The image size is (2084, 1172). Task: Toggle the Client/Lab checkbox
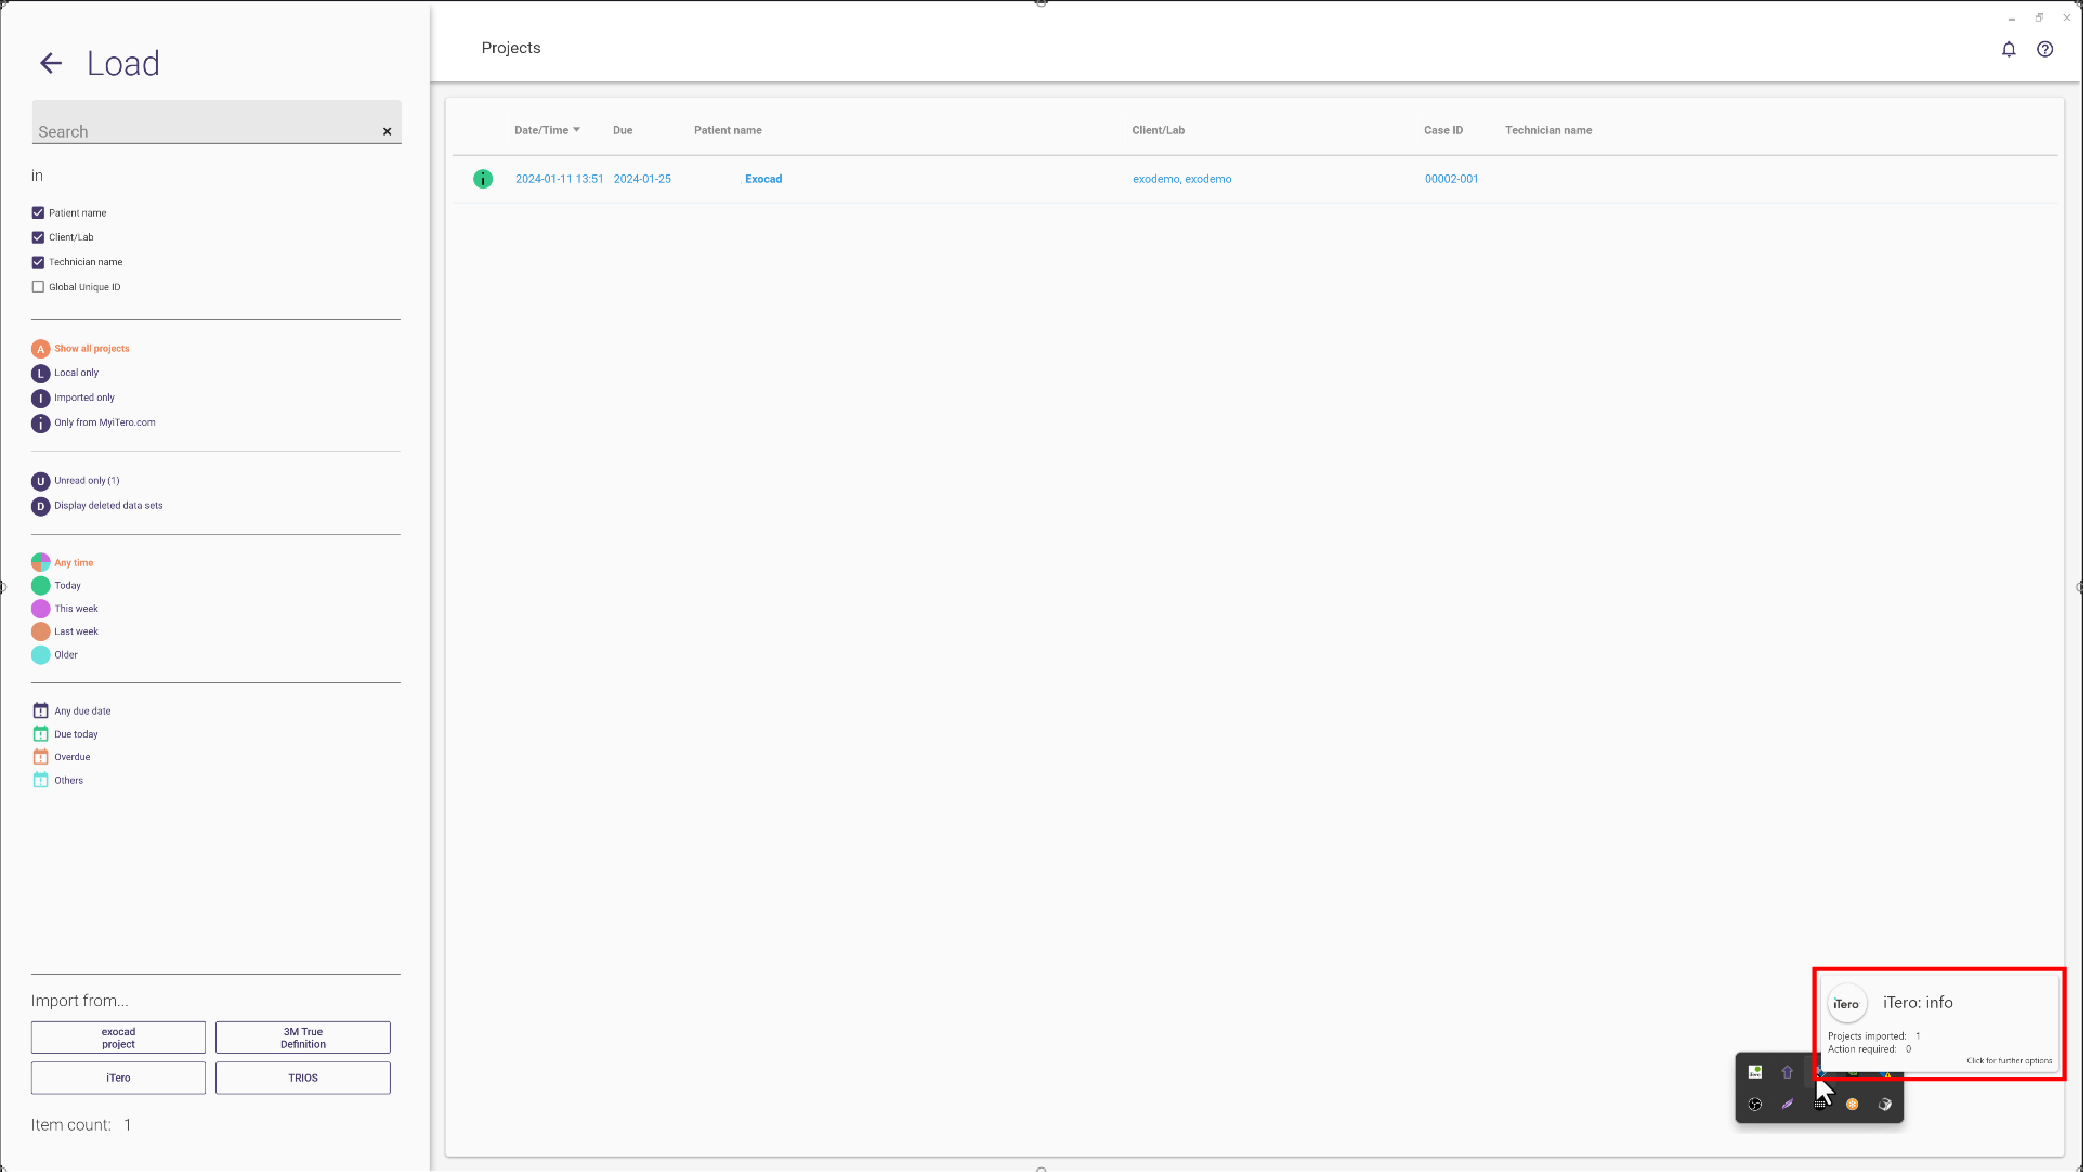tap(38, 238)
